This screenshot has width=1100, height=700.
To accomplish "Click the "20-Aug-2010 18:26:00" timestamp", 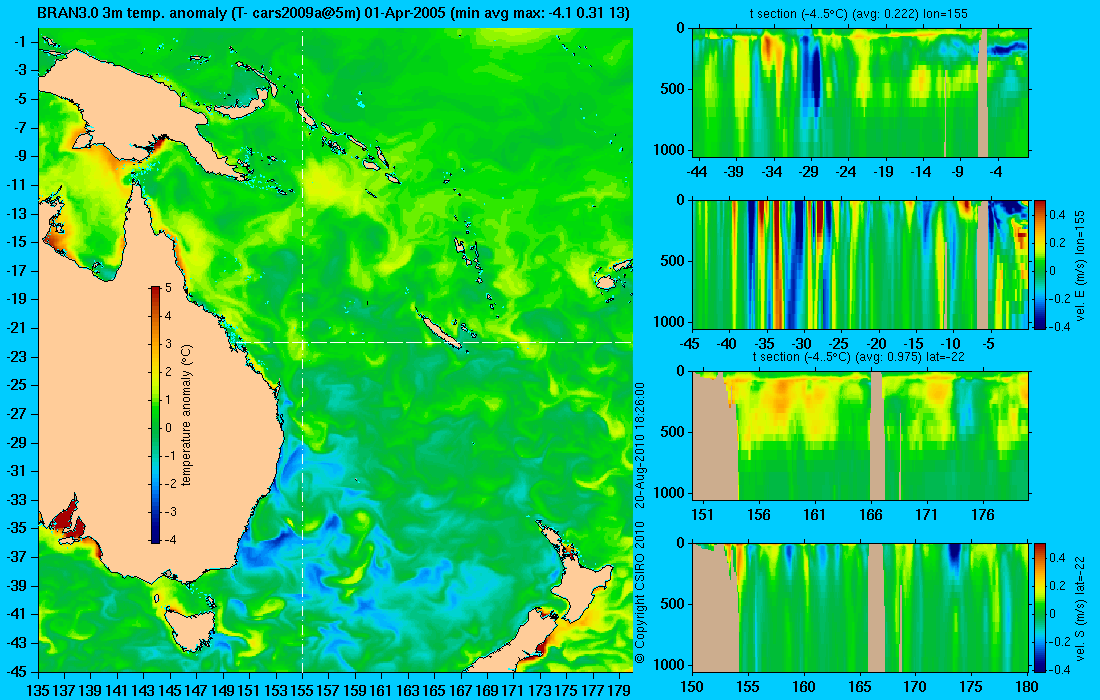I will 639,444.
